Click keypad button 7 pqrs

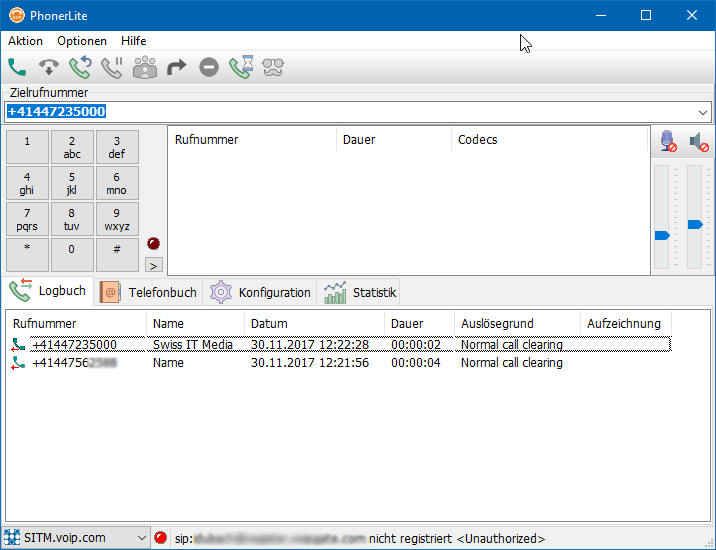(x=27, y=219)
